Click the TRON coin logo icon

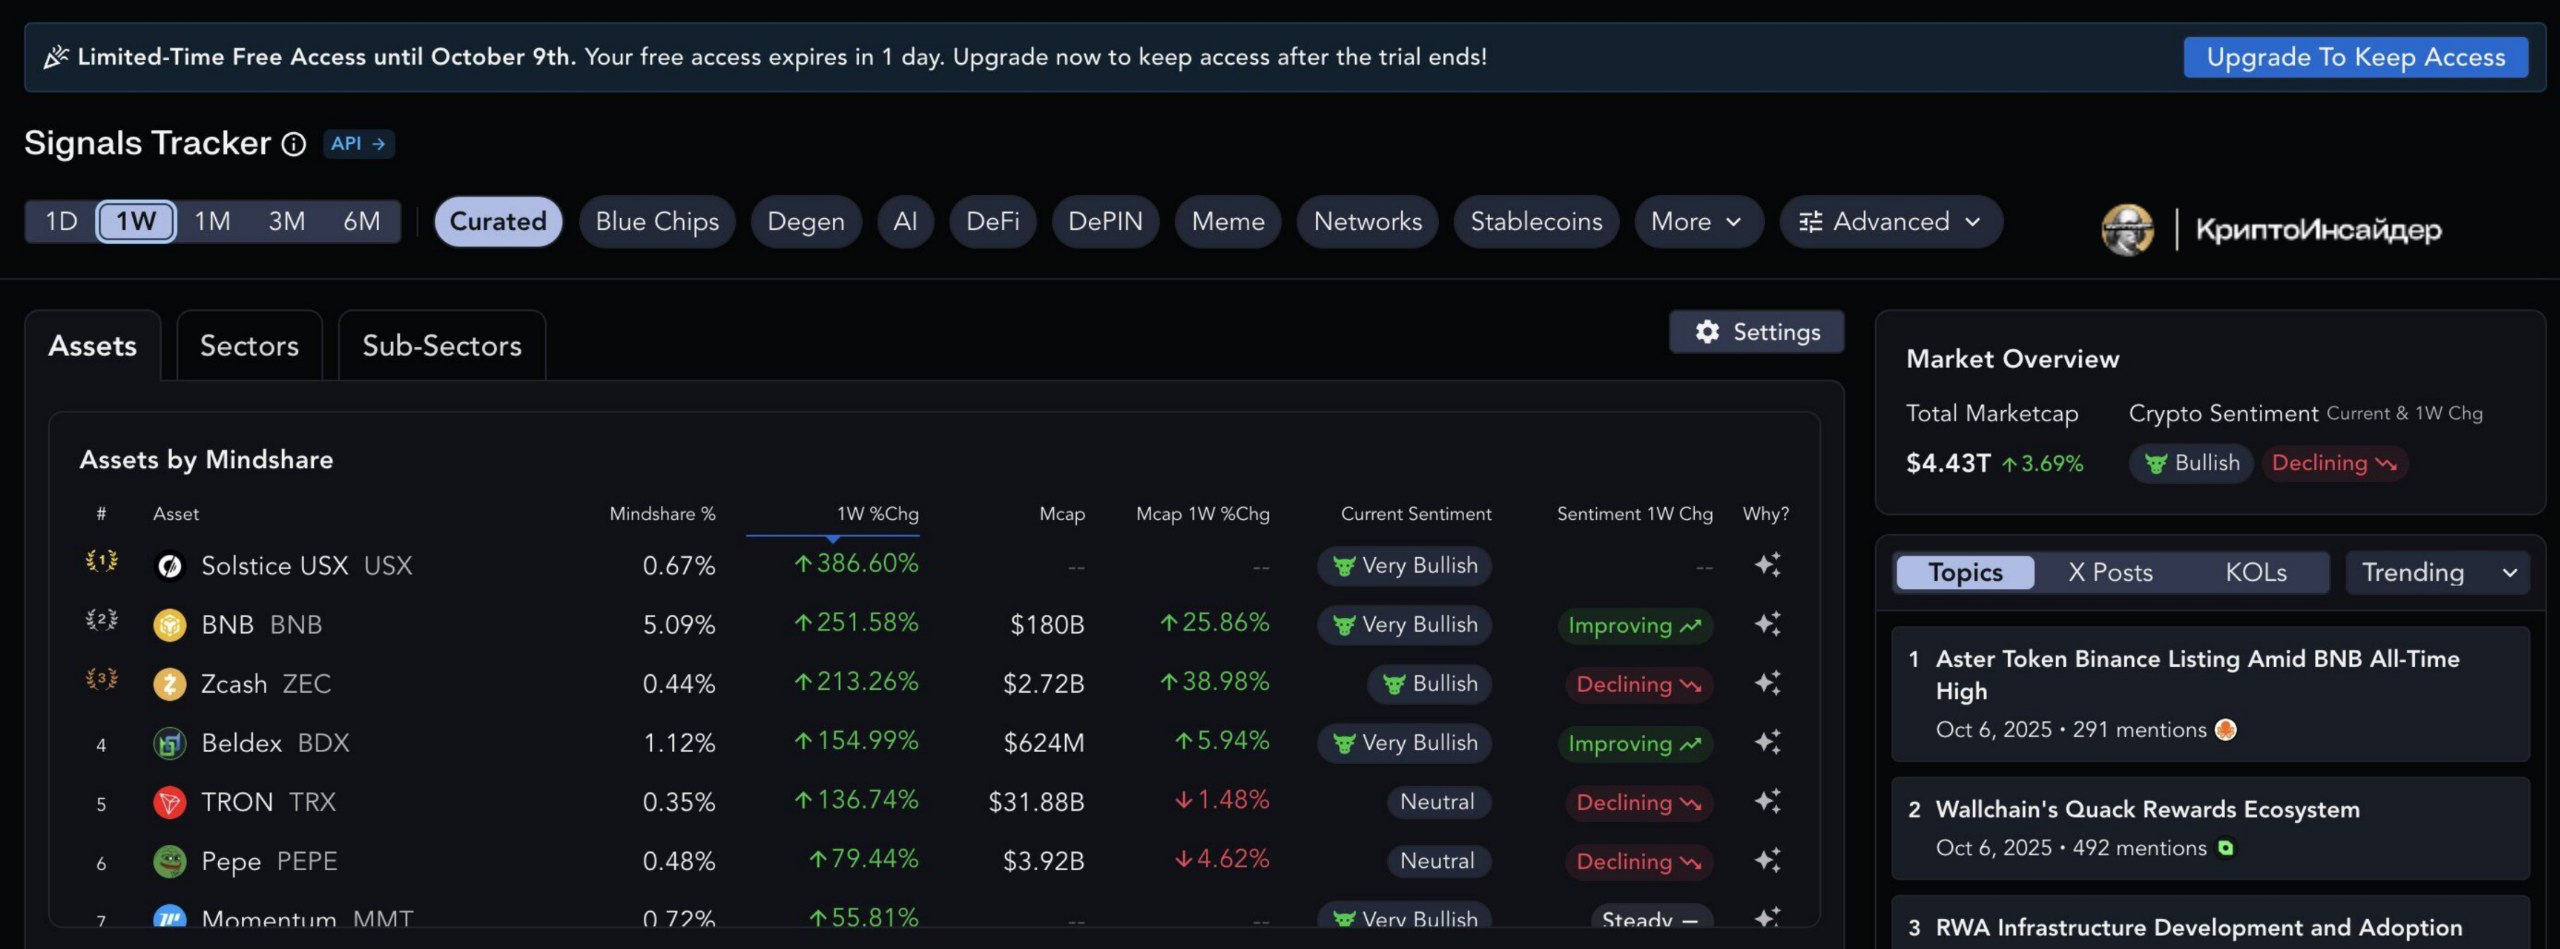pyautogui.click(x=169, y=802)
